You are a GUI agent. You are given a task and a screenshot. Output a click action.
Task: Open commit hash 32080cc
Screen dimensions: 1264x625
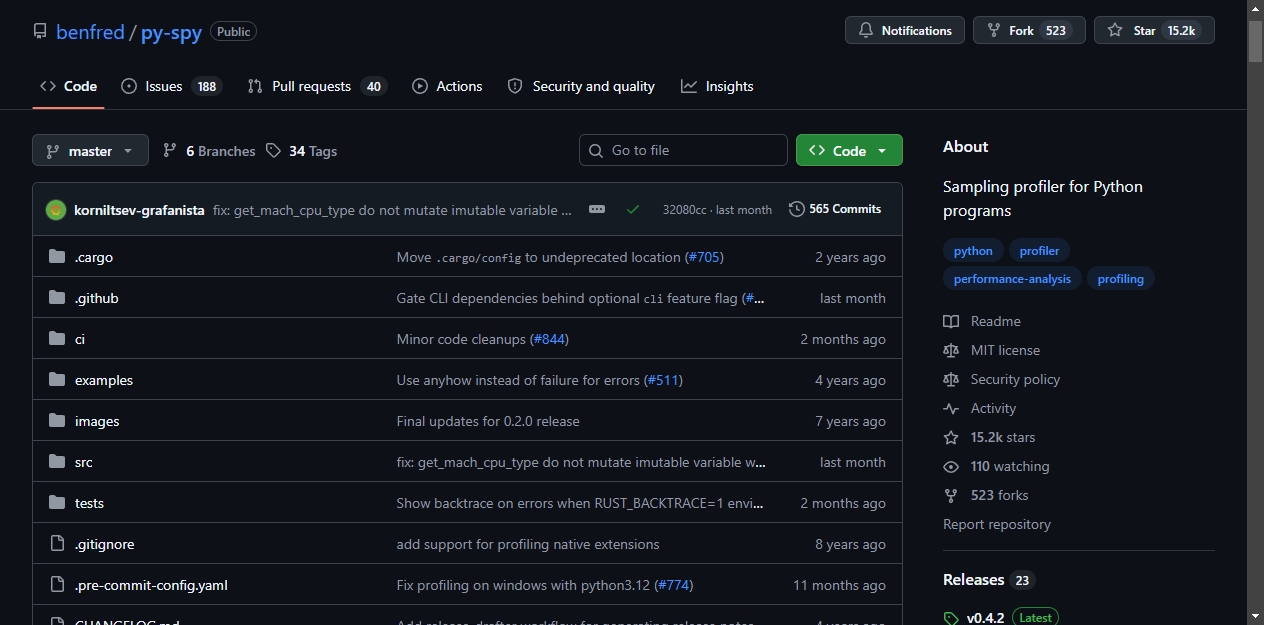point(684,210)
